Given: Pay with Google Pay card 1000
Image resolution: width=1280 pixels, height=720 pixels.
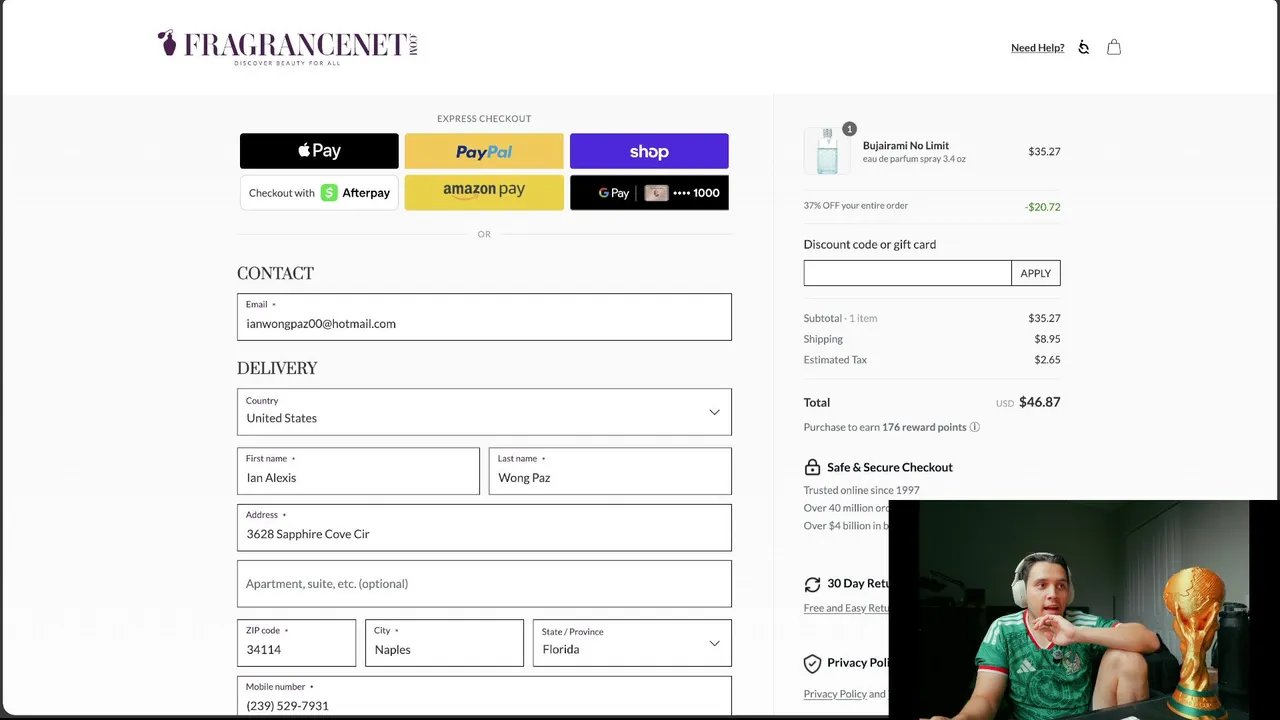Looking at the screenshot, I should pos(649,193).
